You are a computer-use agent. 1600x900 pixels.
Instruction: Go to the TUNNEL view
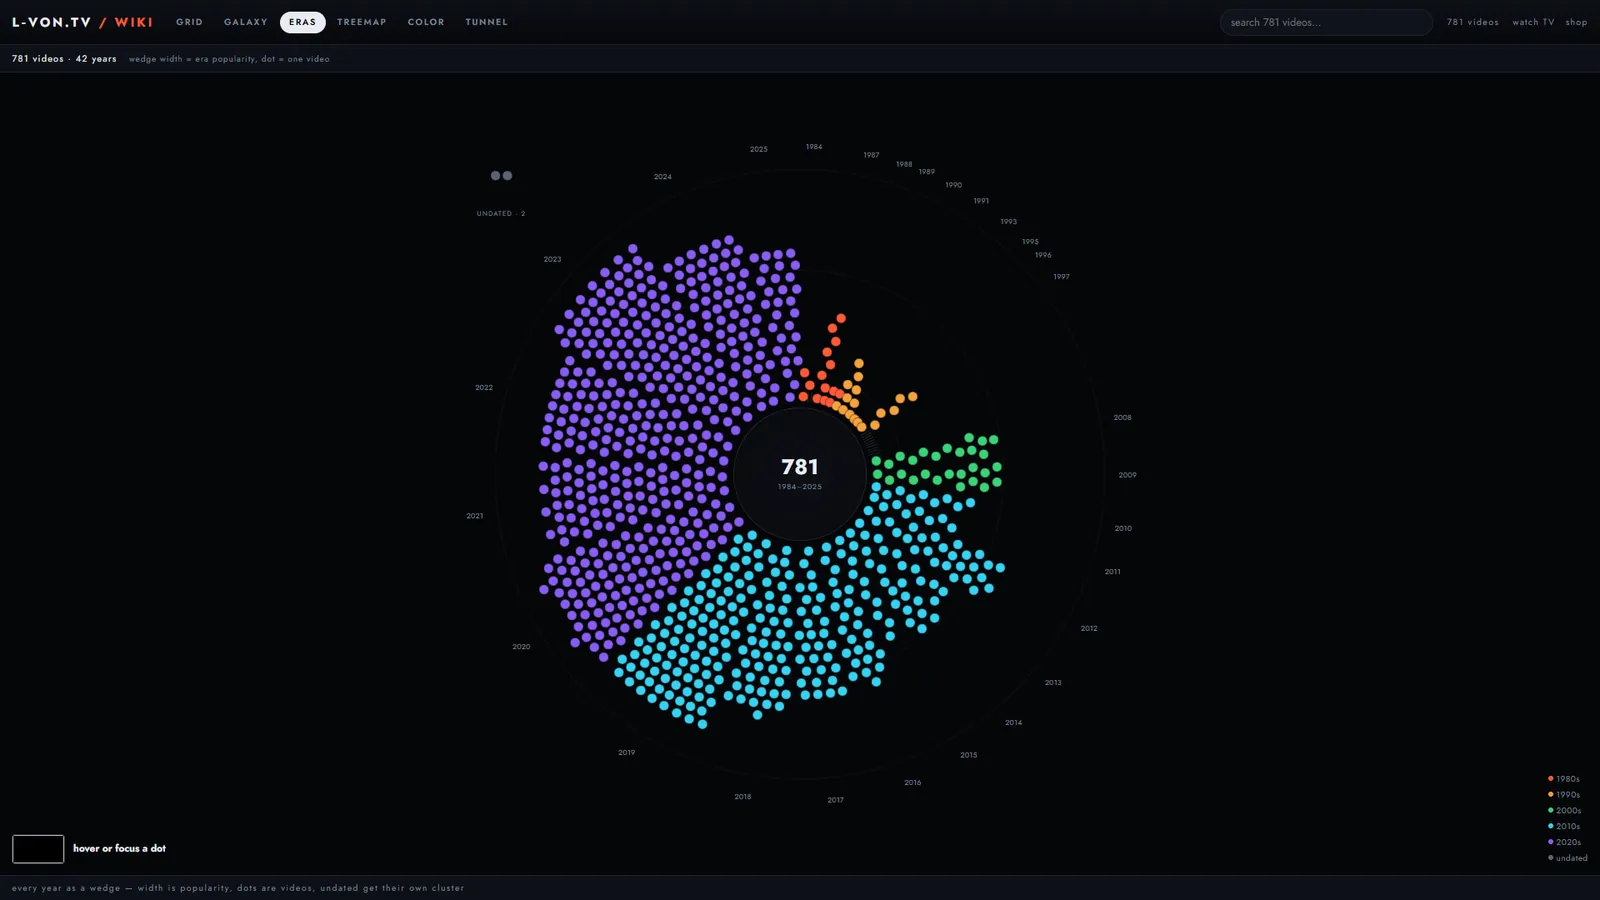(487, 22)
